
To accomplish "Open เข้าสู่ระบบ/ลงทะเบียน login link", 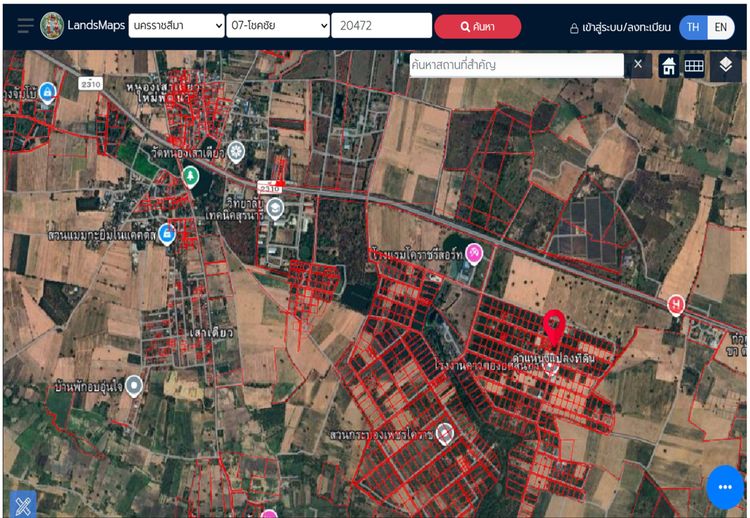I will coord(620,28).
